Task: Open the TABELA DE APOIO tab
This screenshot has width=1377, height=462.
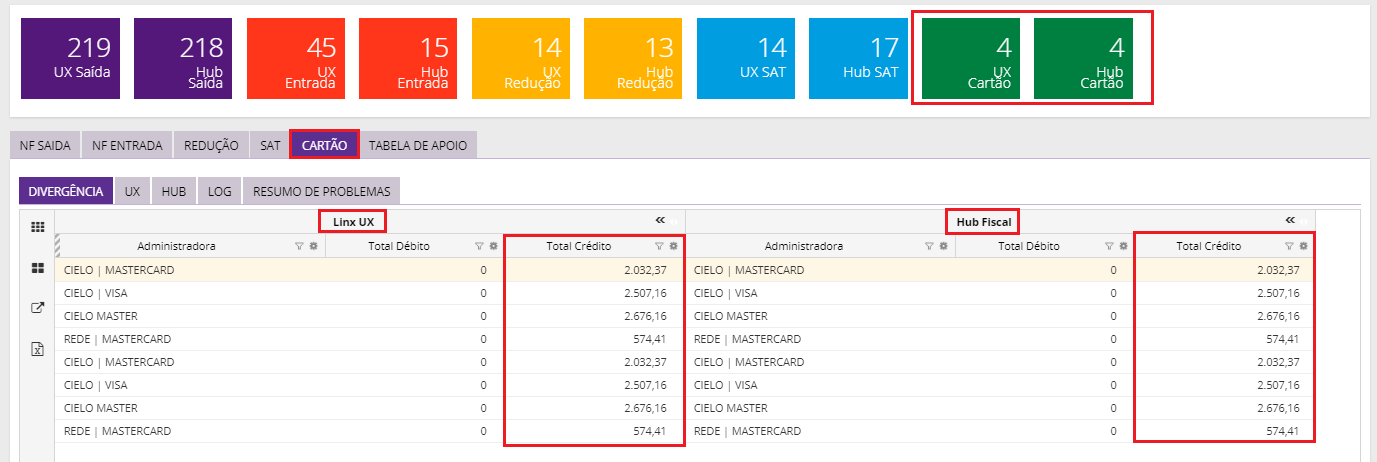Action: point(418,145)
